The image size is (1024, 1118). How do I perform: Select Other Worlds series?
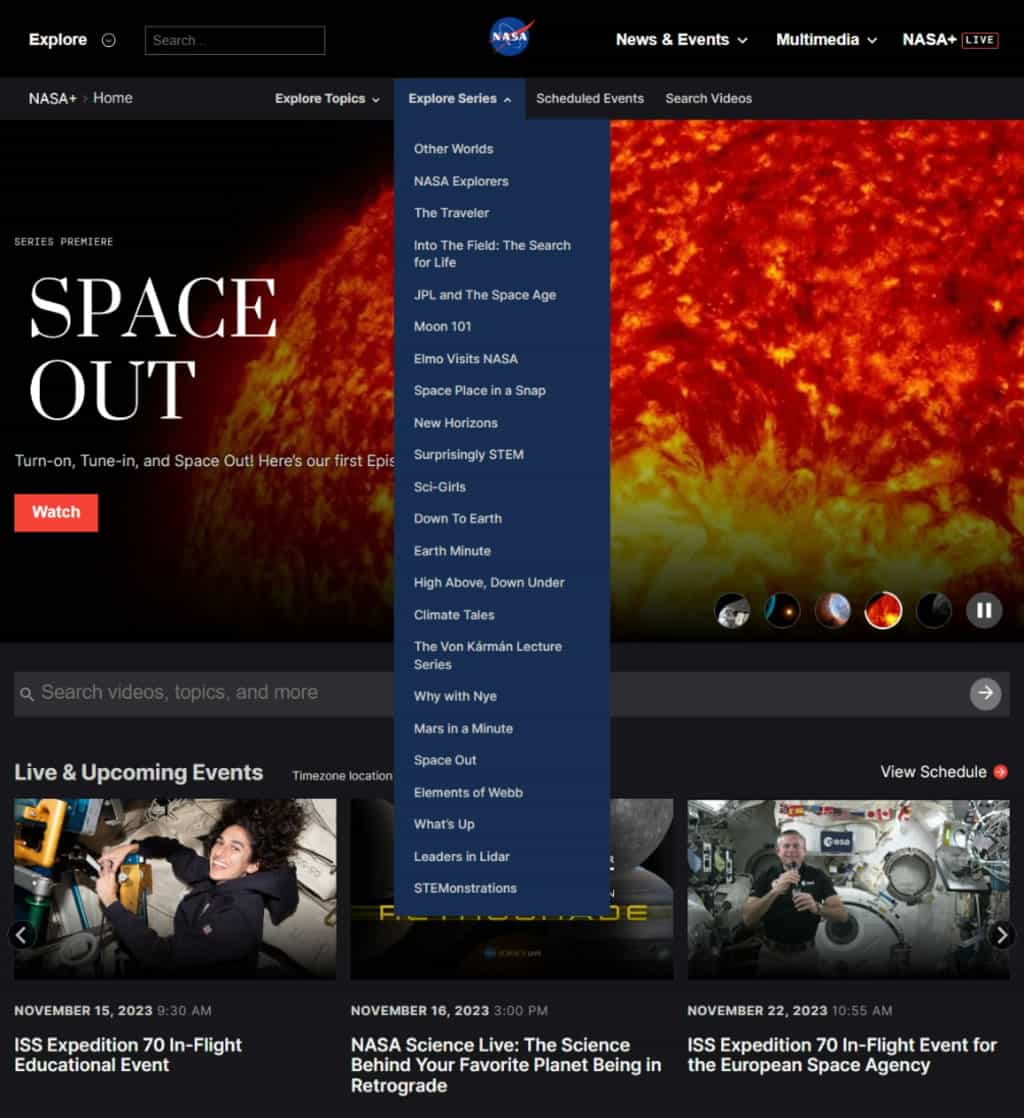[454, 149]
